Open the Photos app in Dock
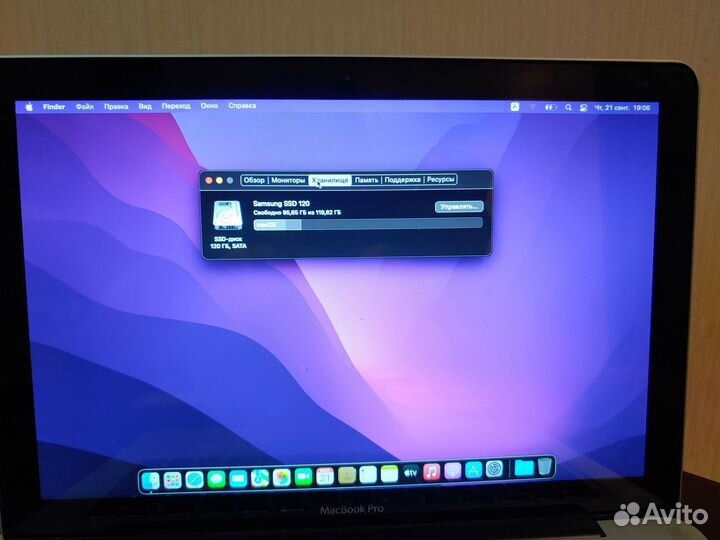This screenshot has width=720, height=540. tap(281, 478)
